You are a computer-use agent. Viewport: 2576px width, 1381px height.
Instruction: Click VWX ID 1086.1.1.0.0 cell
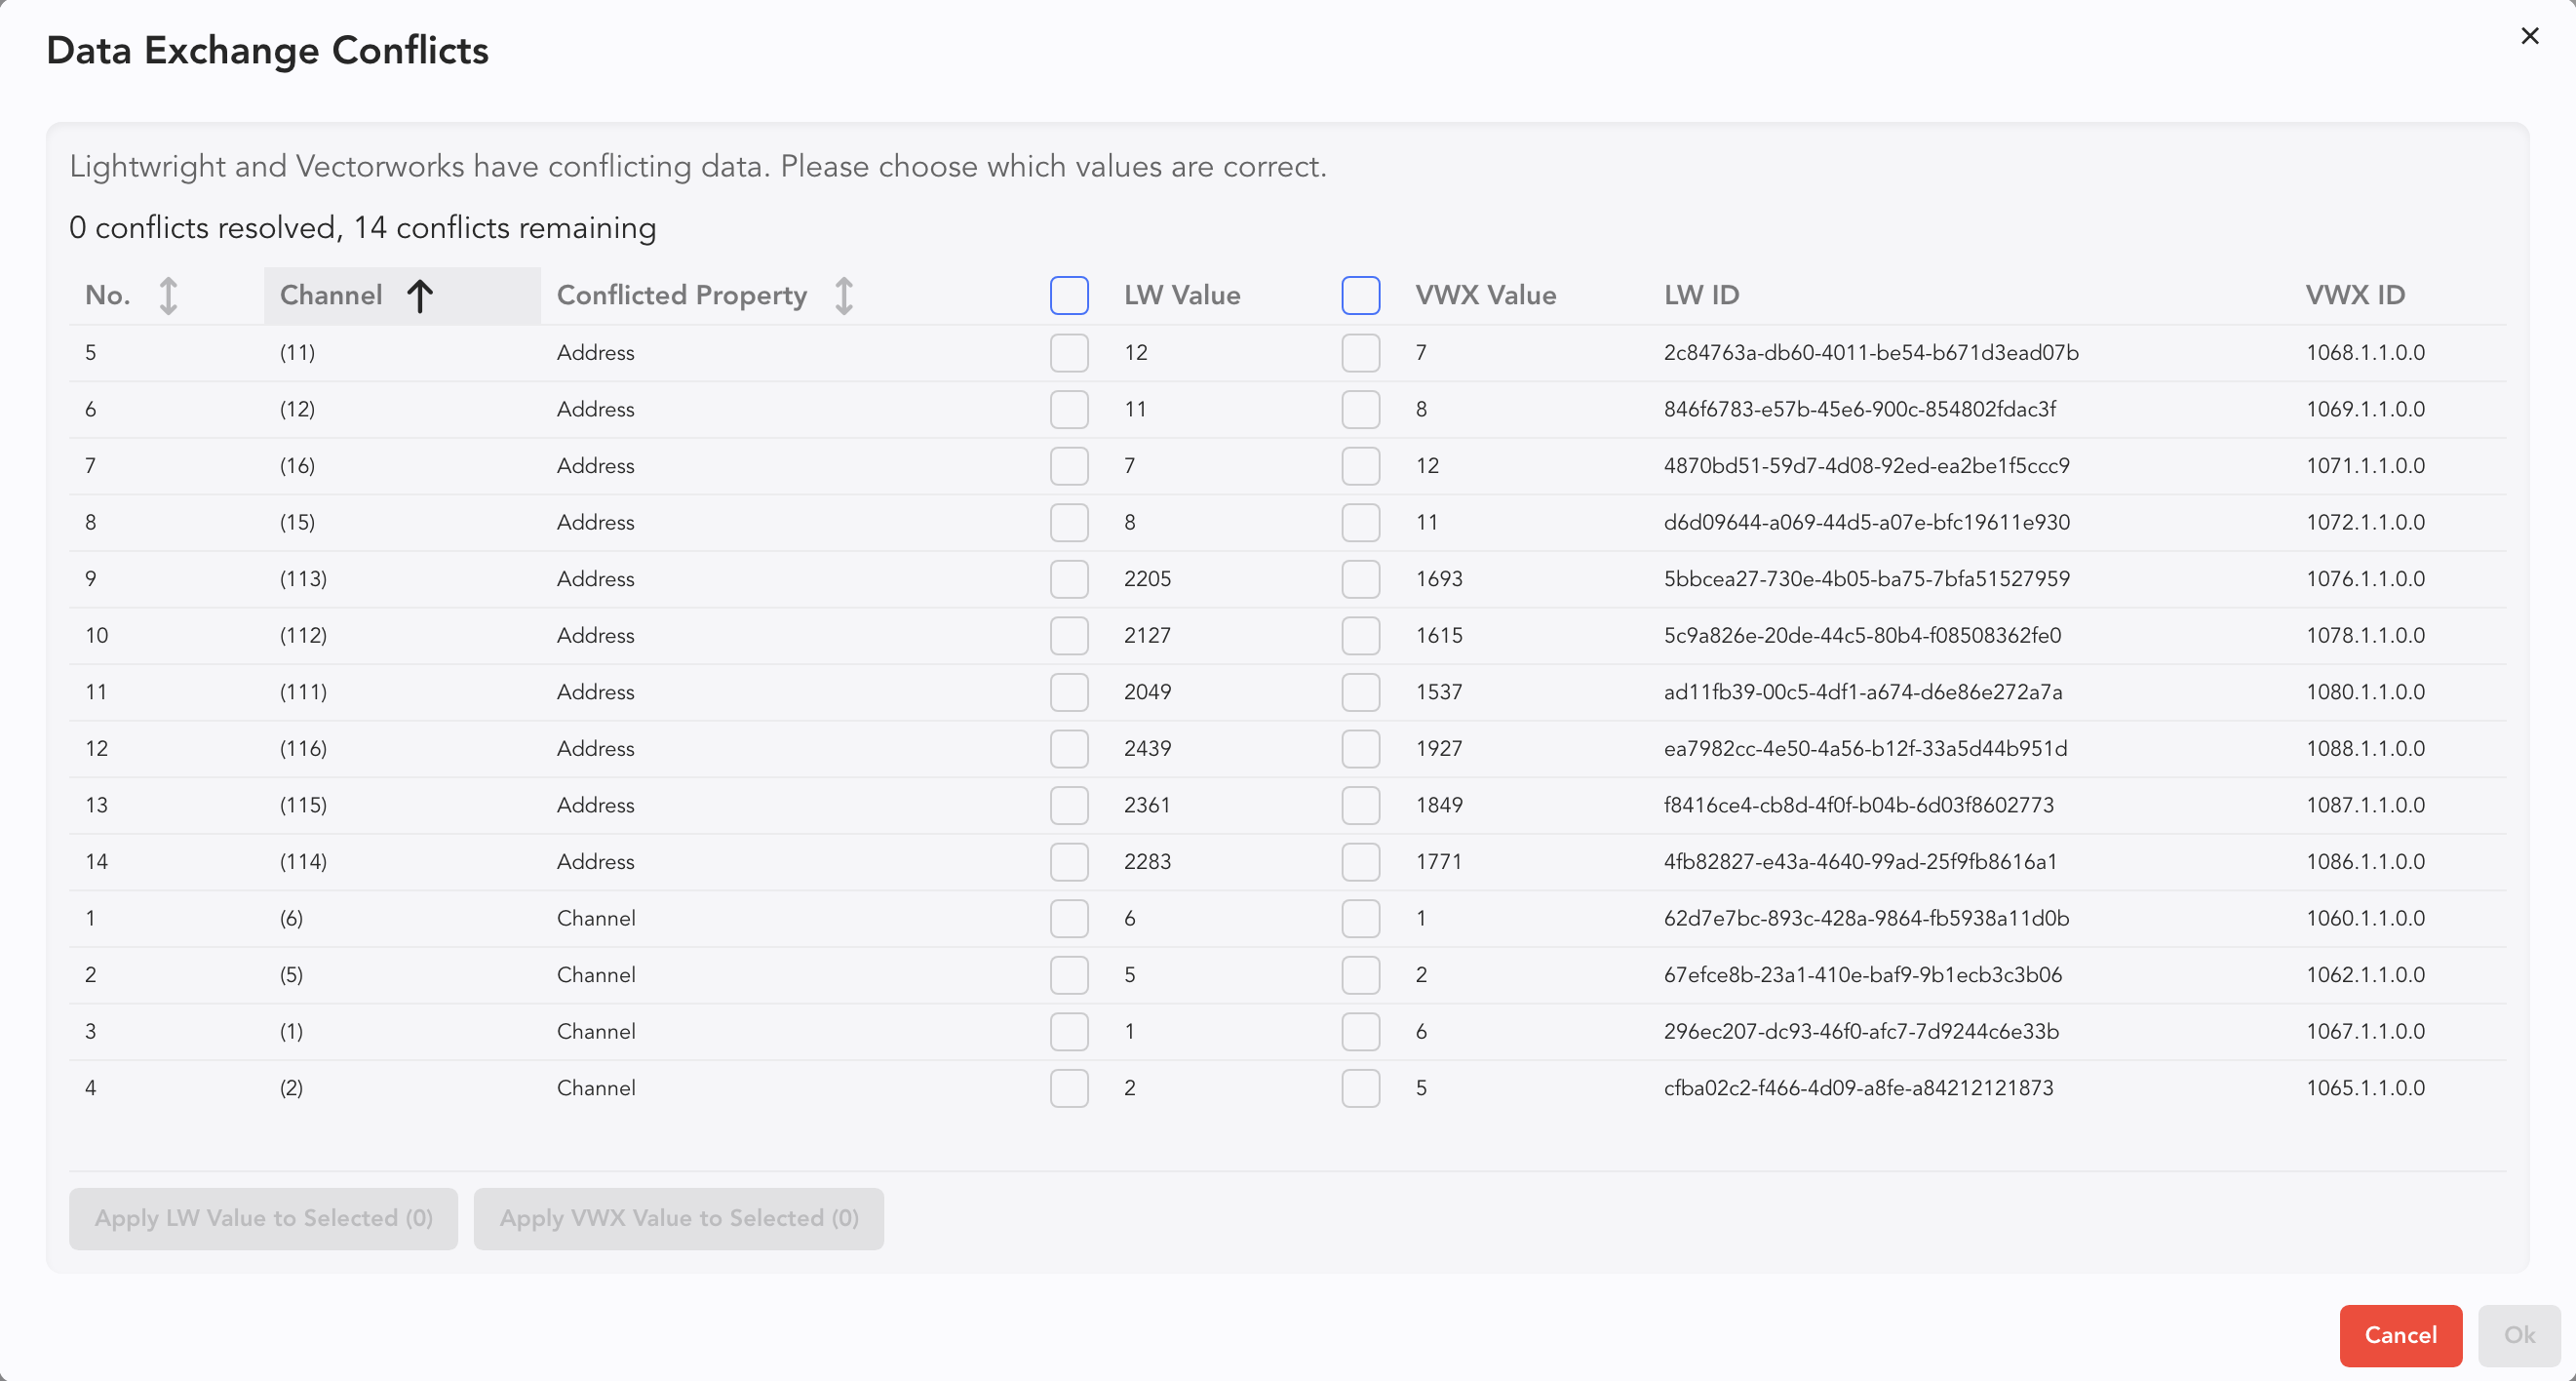(2365, 861)
